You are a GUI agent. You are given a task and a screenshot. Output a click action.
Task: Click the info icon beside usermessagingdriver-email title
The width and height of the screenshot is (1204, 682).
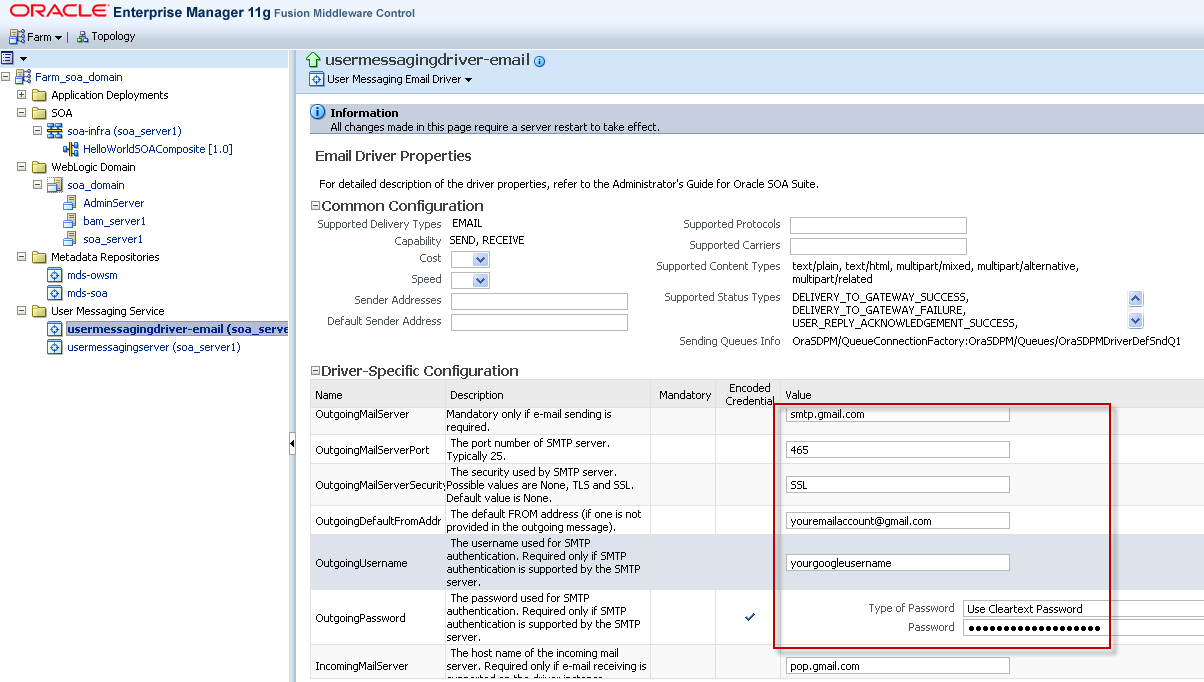pyautogui.click(x=540, y=61)
